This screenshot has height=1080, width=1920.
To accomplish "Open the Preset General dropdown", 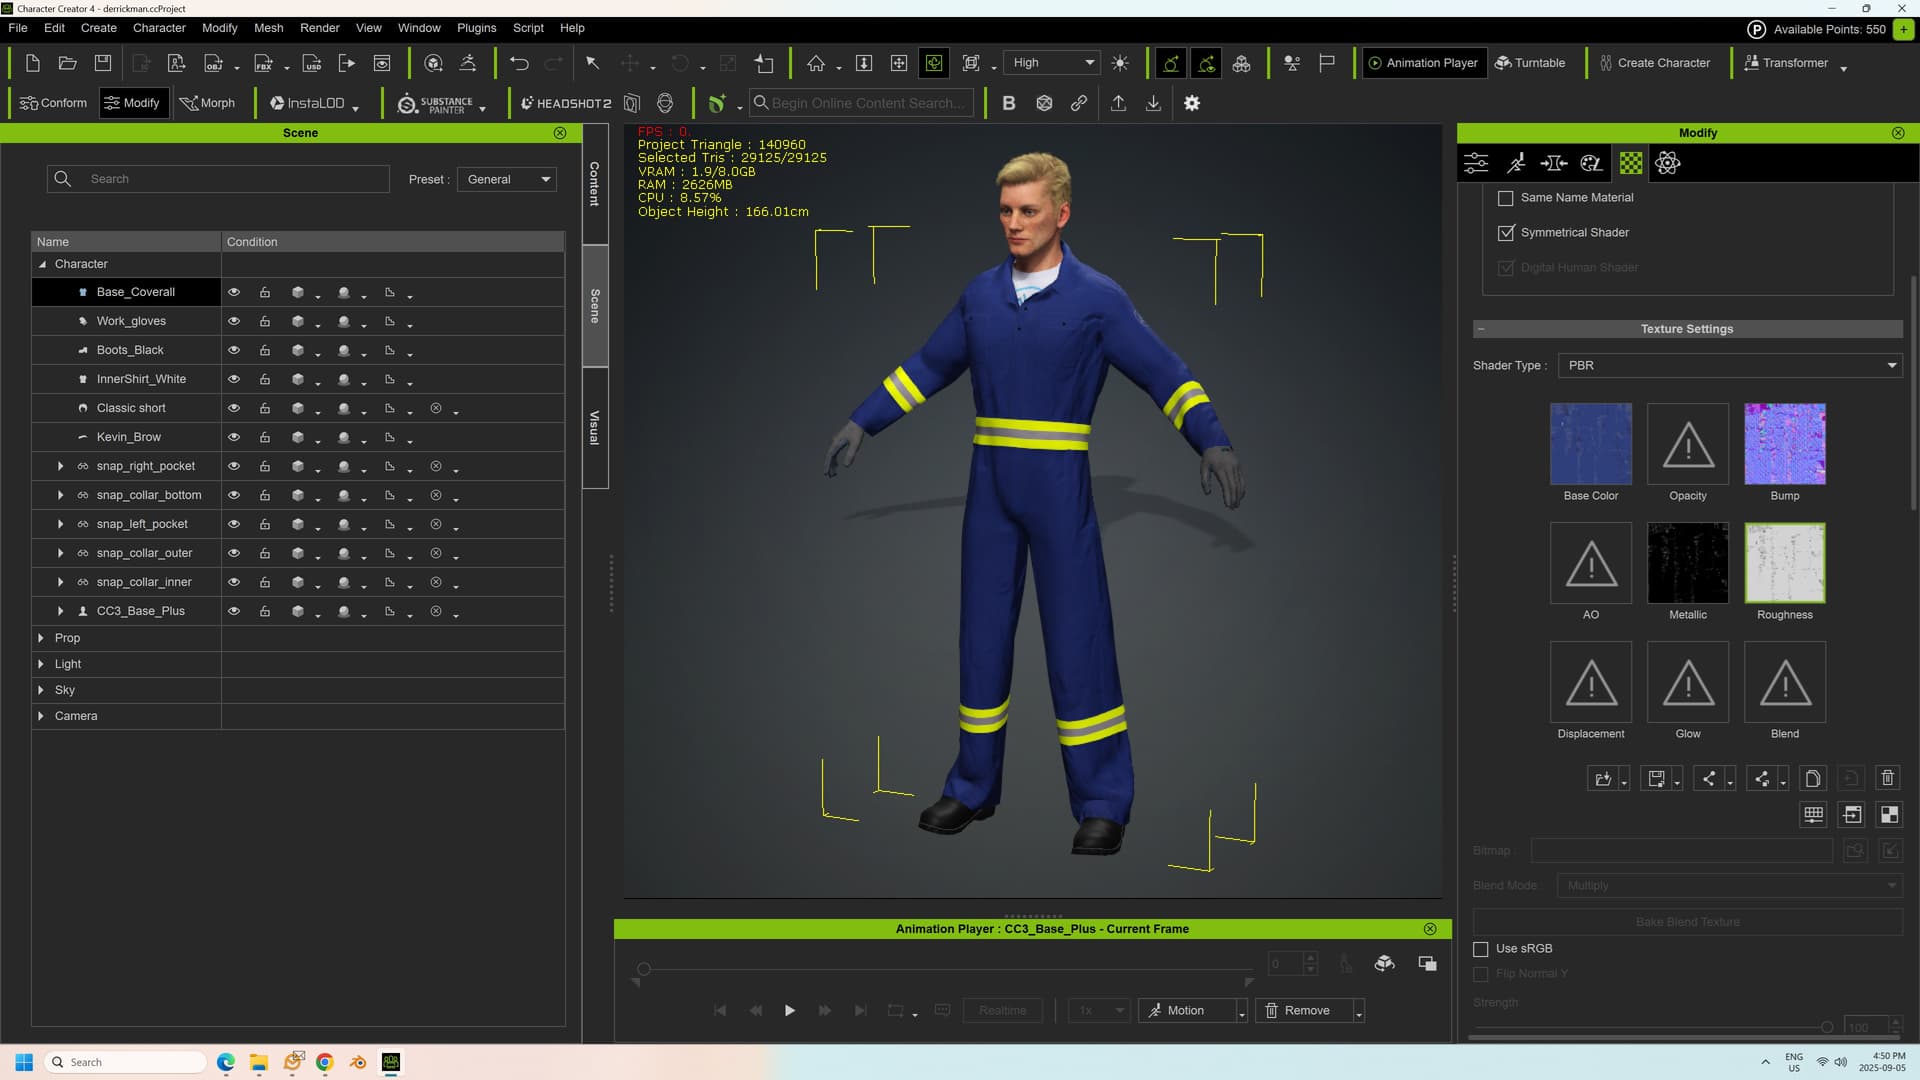I will coord(507,180).
